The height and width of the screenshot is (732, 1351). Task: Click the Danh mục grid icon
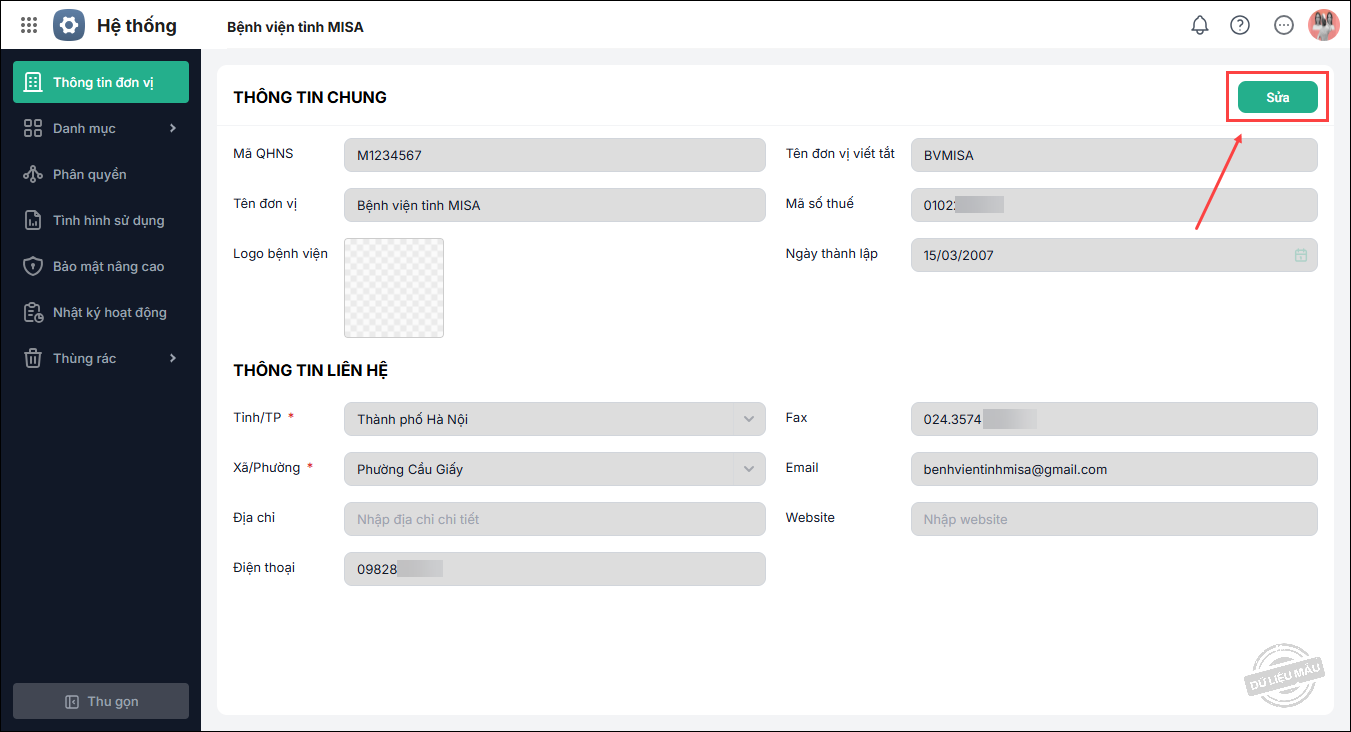33,128
